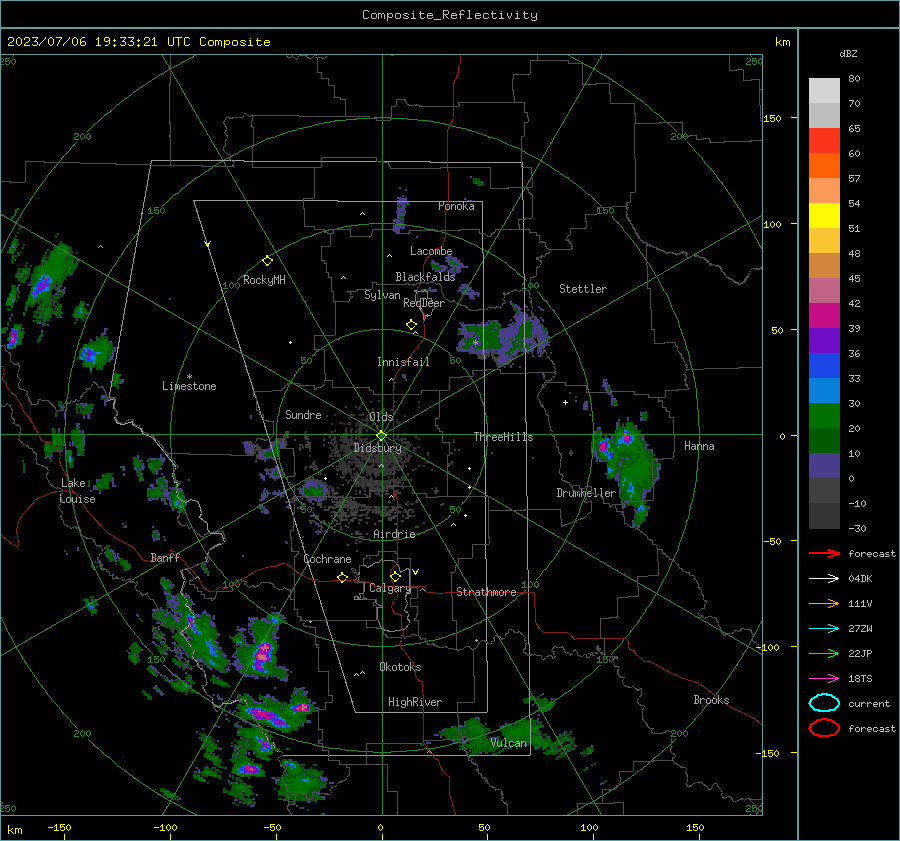Click the red forecast ellipse legend icon
The width and height of the screenshot is (900, 841).
click(x=824, y=728)
